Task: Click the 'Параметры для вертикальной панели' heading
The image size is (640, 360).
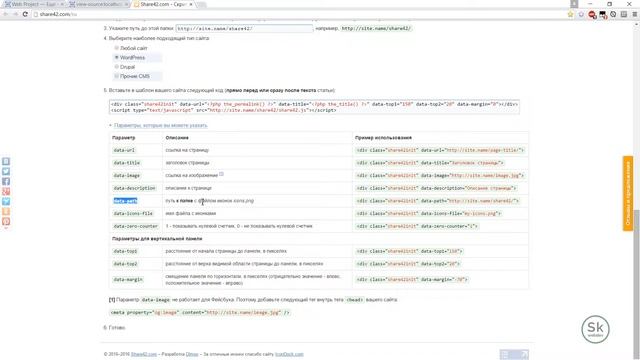Action: (x=157, y=239)
